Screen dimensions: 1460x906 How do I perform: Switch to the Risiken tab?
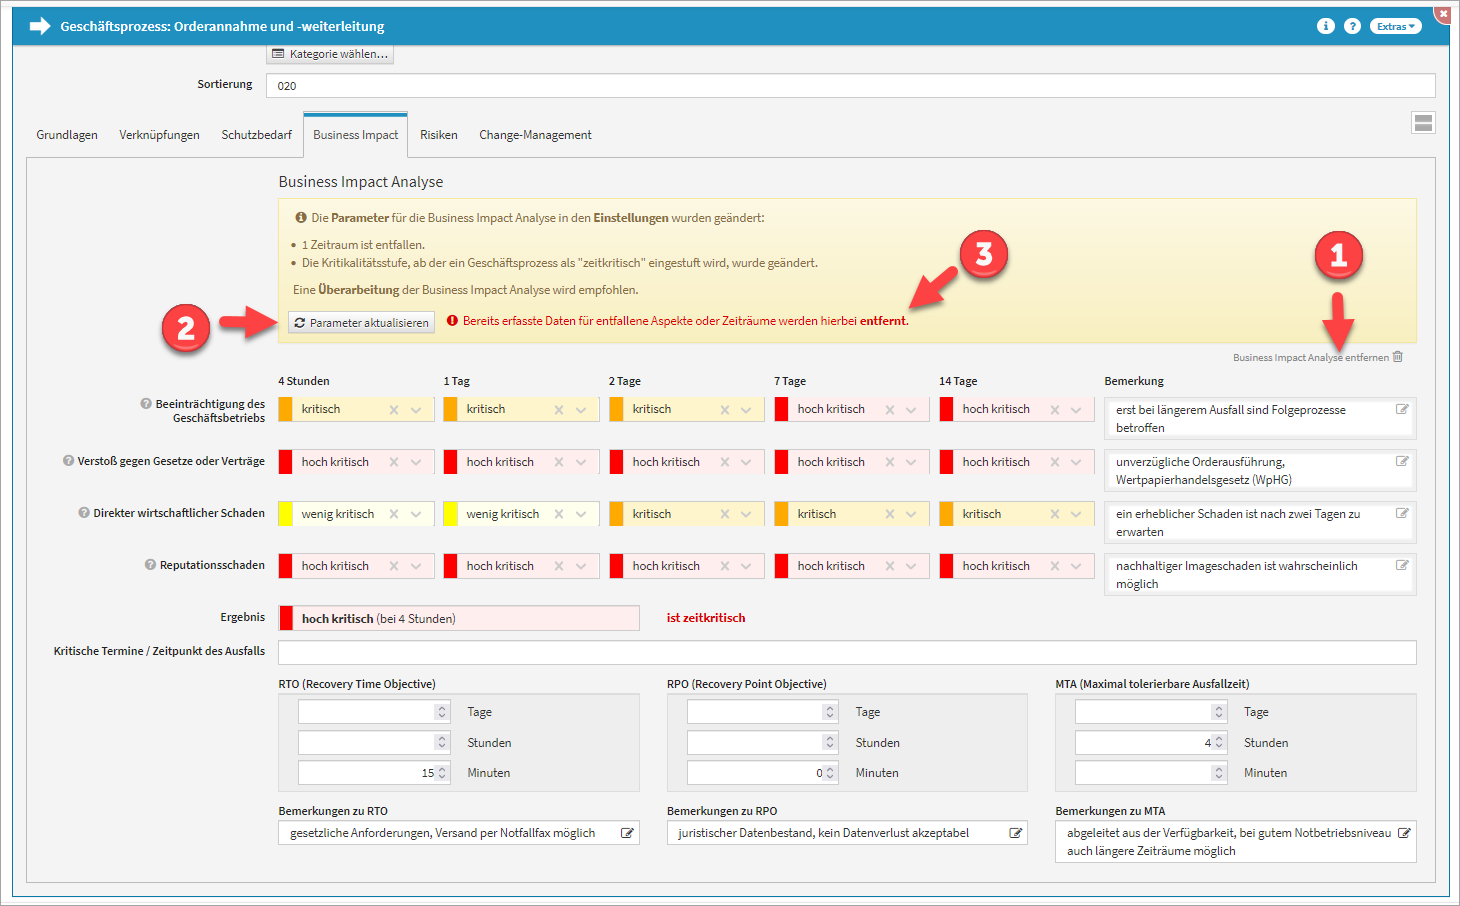tap(438, 135)
